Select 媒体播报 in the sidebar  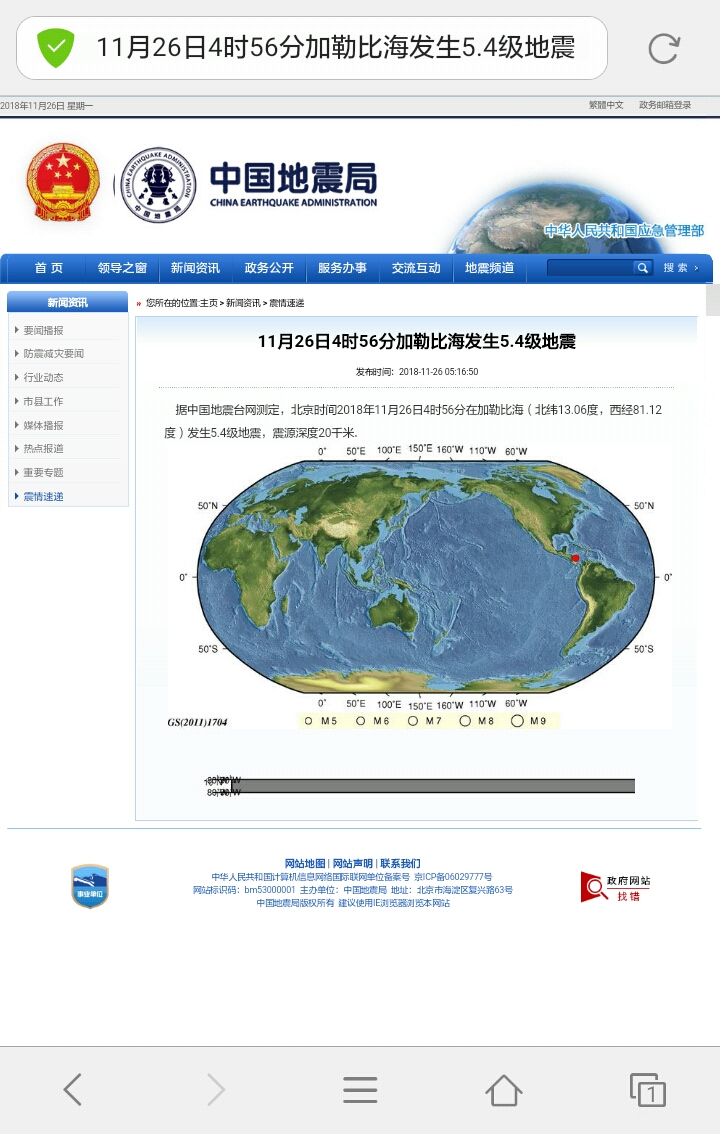tap(43, 425)
